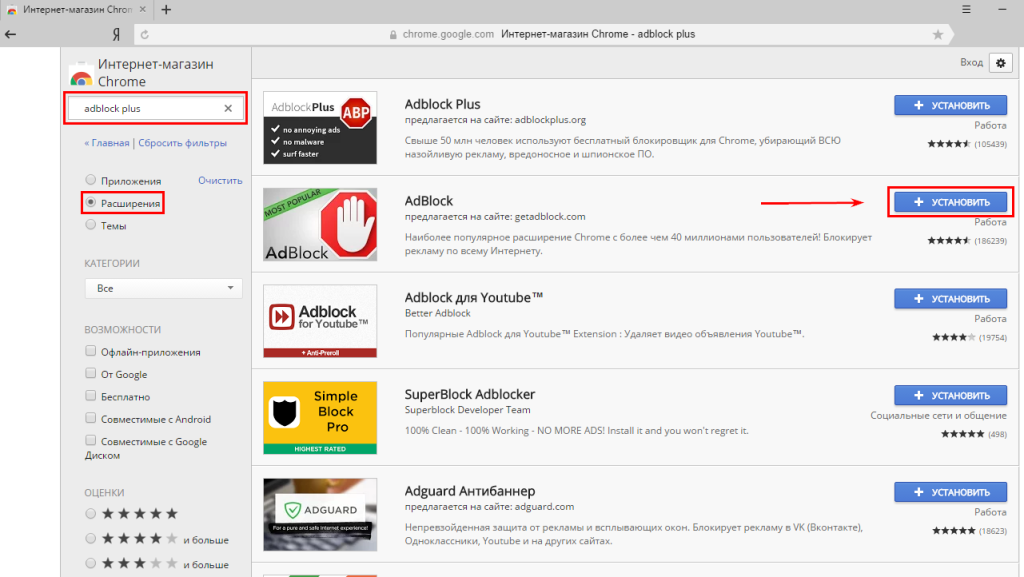
Task: Enable the От Google checkbox
Action: click(91, 373)
